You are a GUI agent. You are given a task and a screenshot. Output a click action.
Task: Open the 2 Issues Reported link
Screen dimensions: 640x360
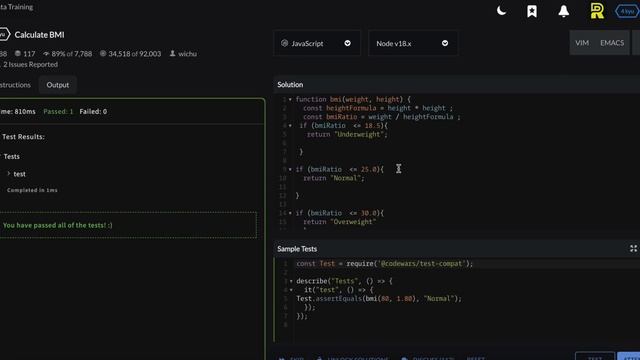coord(30,64)
